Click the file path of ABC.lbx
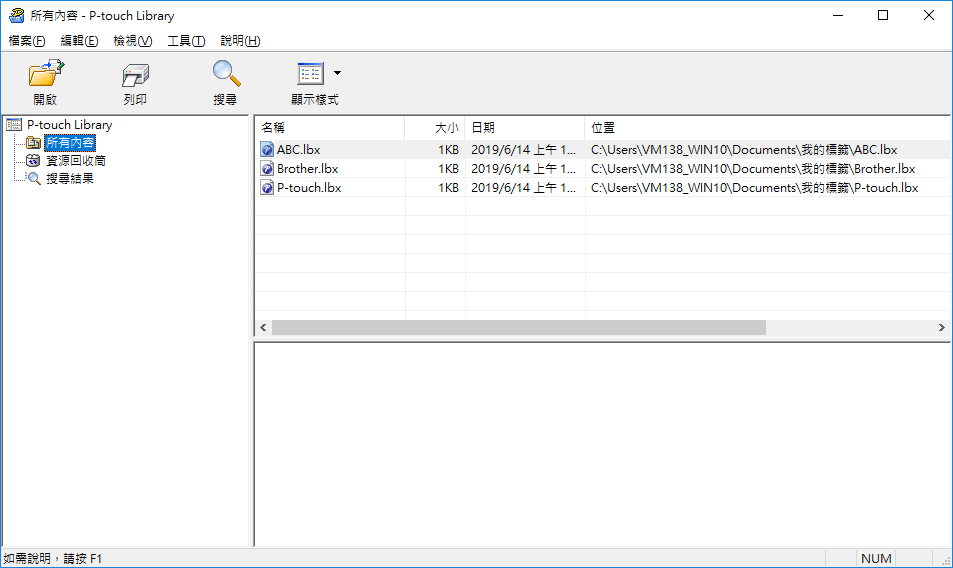 click(x=744, y=149)
